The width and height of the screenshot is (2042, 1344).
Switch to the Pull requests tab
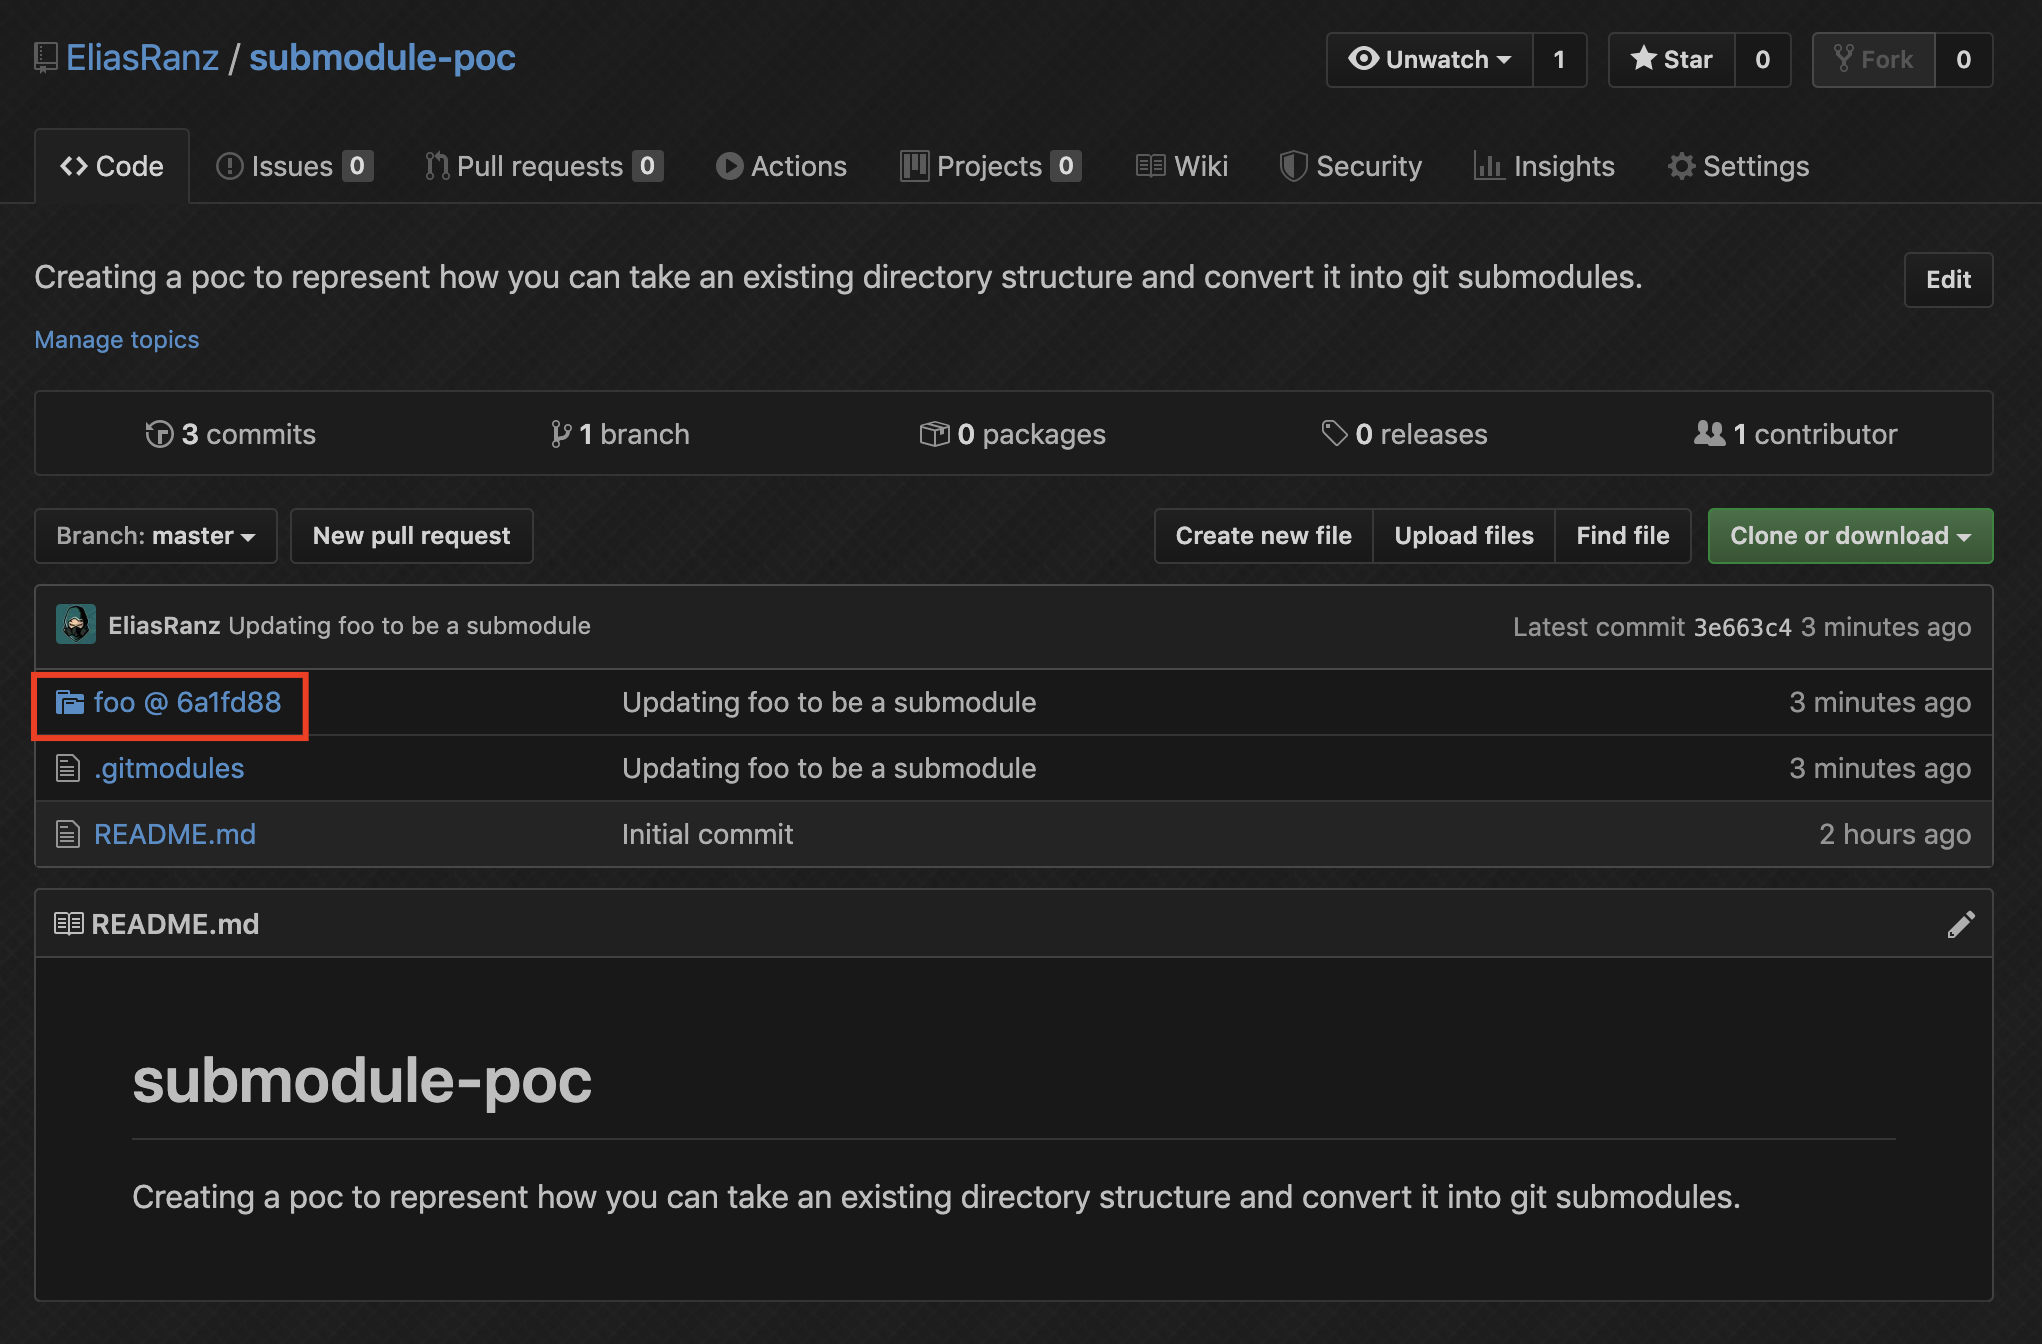[x=543, y=166]
